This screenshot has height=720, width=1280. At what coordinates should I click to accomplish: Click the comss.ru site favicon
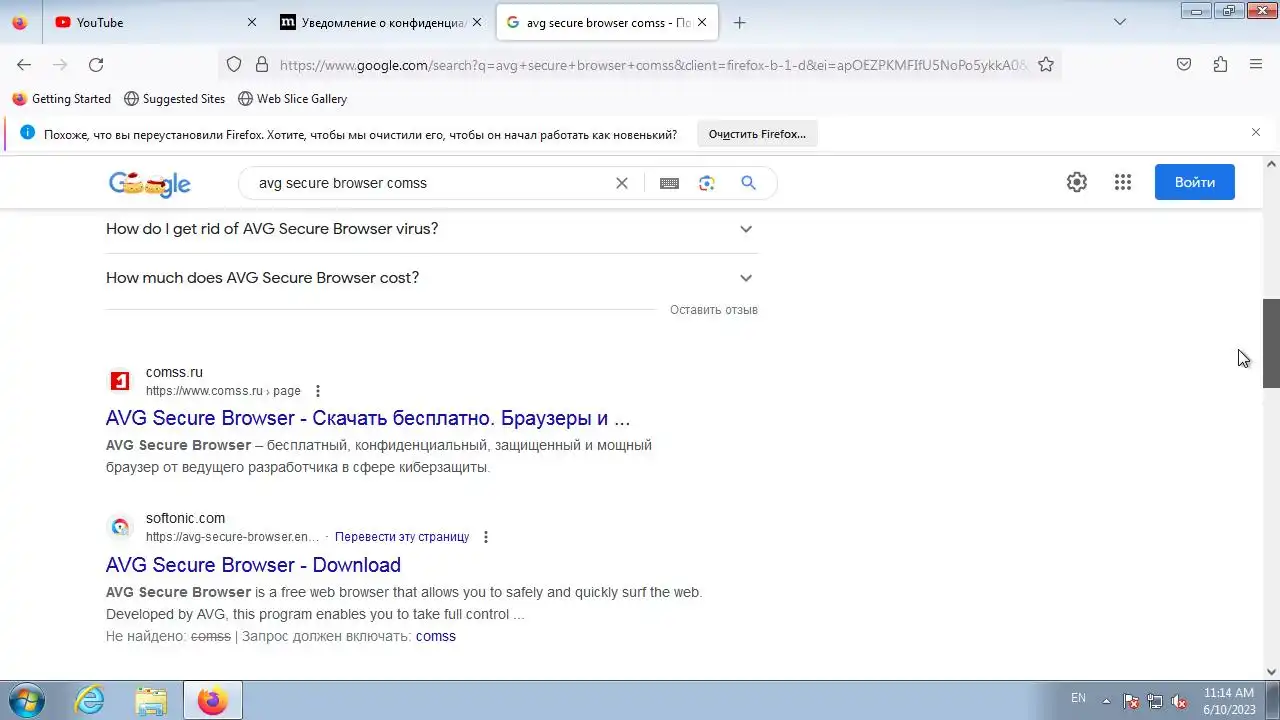120,381
